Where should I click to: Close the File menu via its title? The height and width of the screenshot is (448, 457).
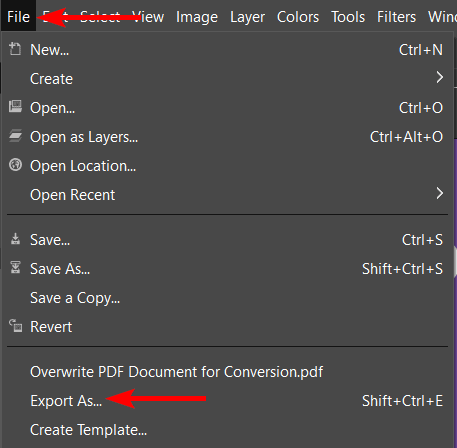18,17
